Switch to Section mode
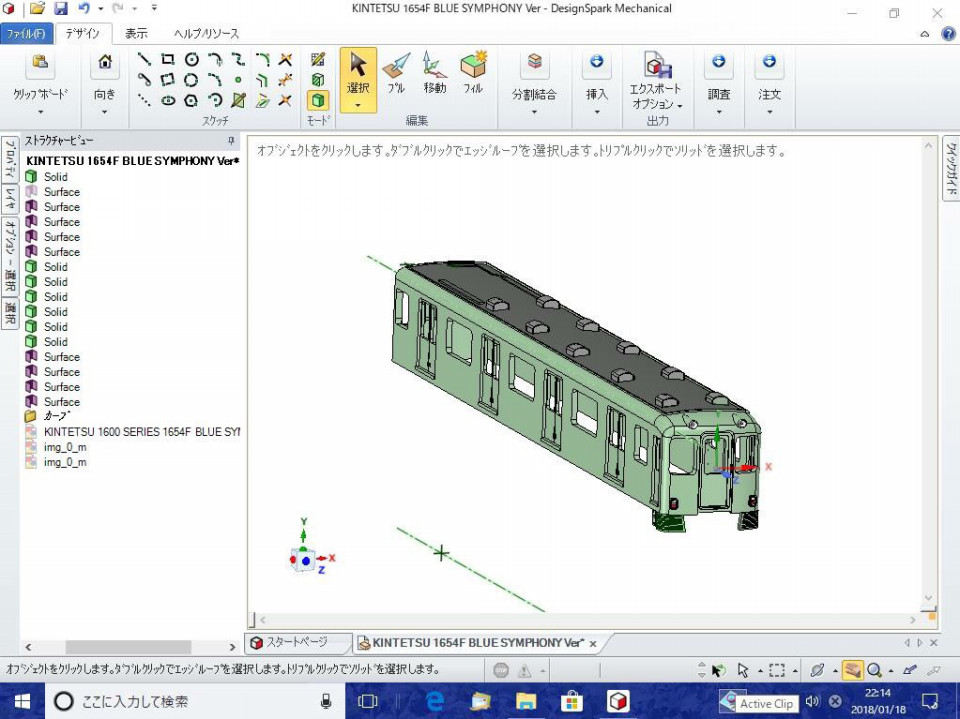960x719 pixels. 318,80
